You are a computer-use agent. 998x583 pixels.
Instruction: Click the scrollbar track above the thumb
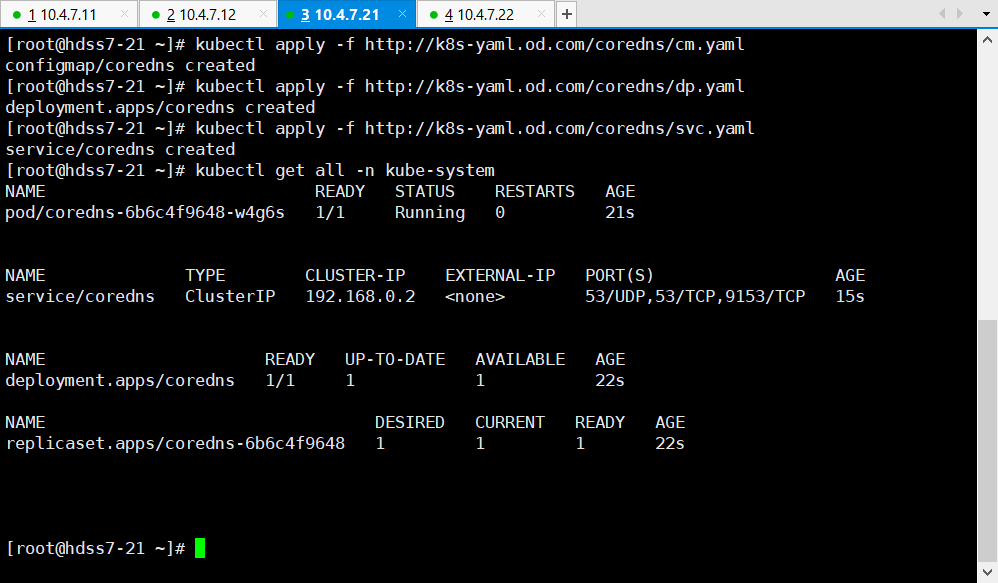coord(987,180)
